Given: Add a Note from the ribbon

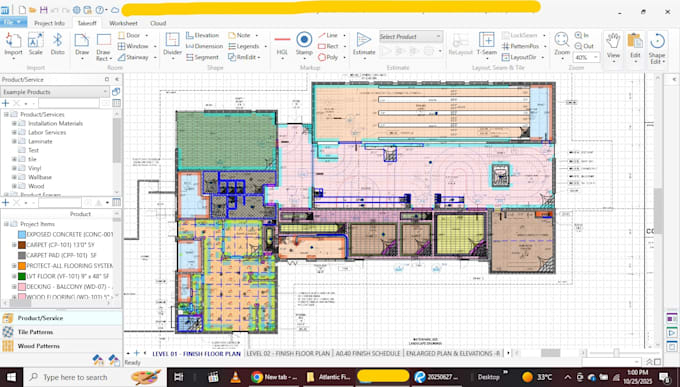Looking at the screenshot, I should click(242, 35).
